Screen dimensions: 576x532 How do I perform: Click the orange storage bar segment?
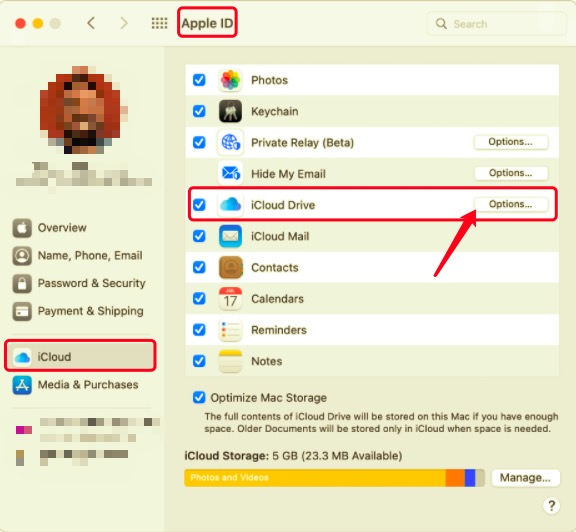[x=455, y=478]
